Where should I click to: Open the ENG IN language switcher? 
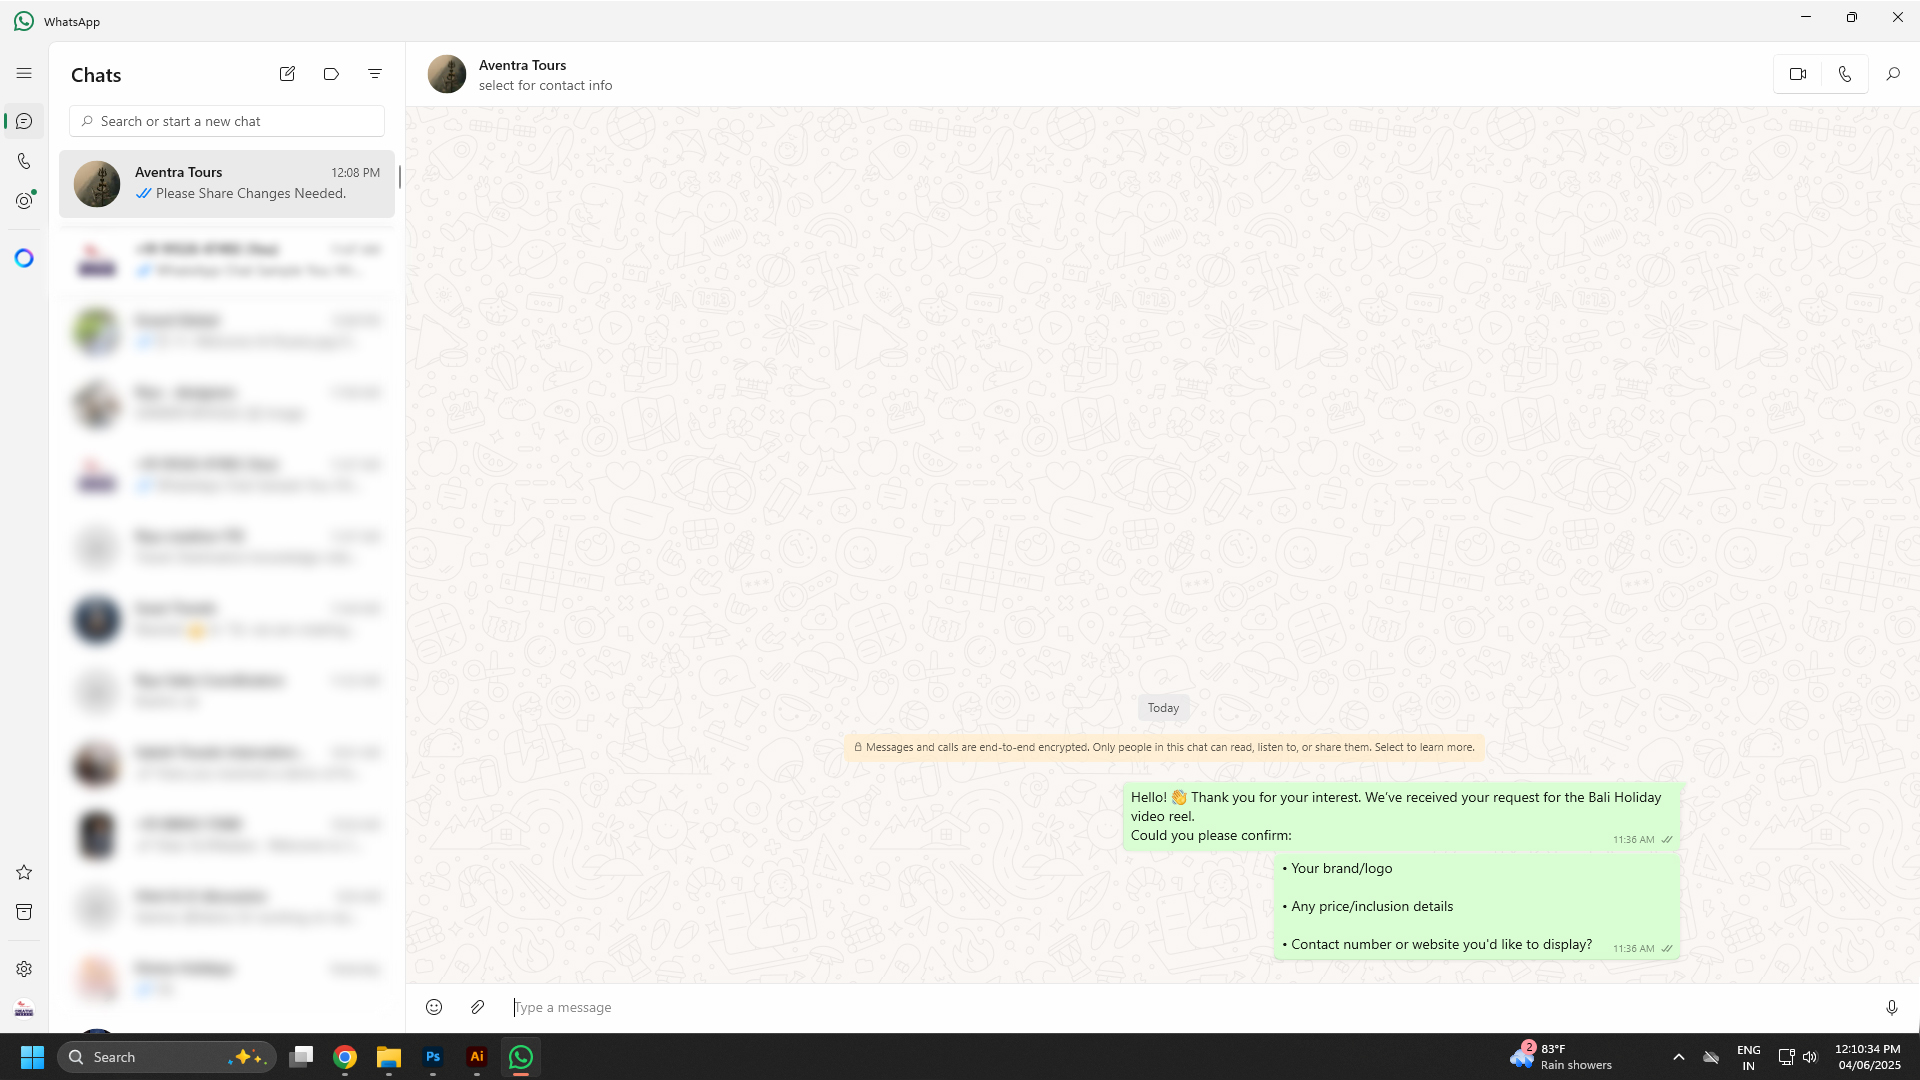pos(1749,1057)
